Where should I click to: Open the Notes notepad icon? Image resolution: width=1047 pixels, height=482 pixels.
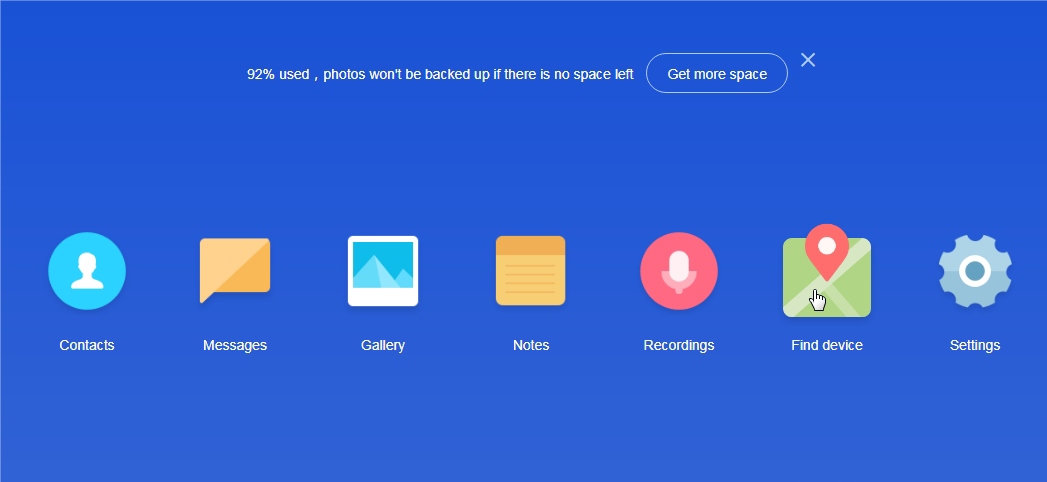tap(531, 271)
